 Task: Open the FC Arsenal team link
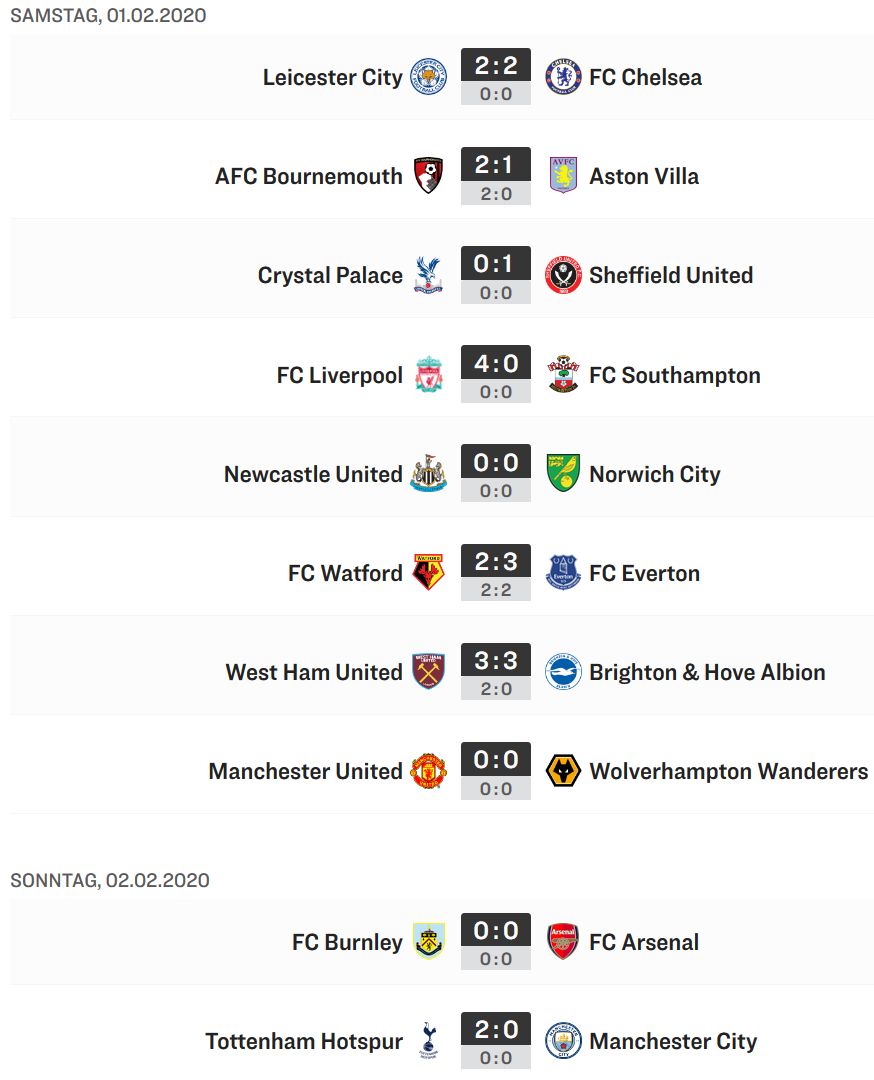(x=643, y=942)
